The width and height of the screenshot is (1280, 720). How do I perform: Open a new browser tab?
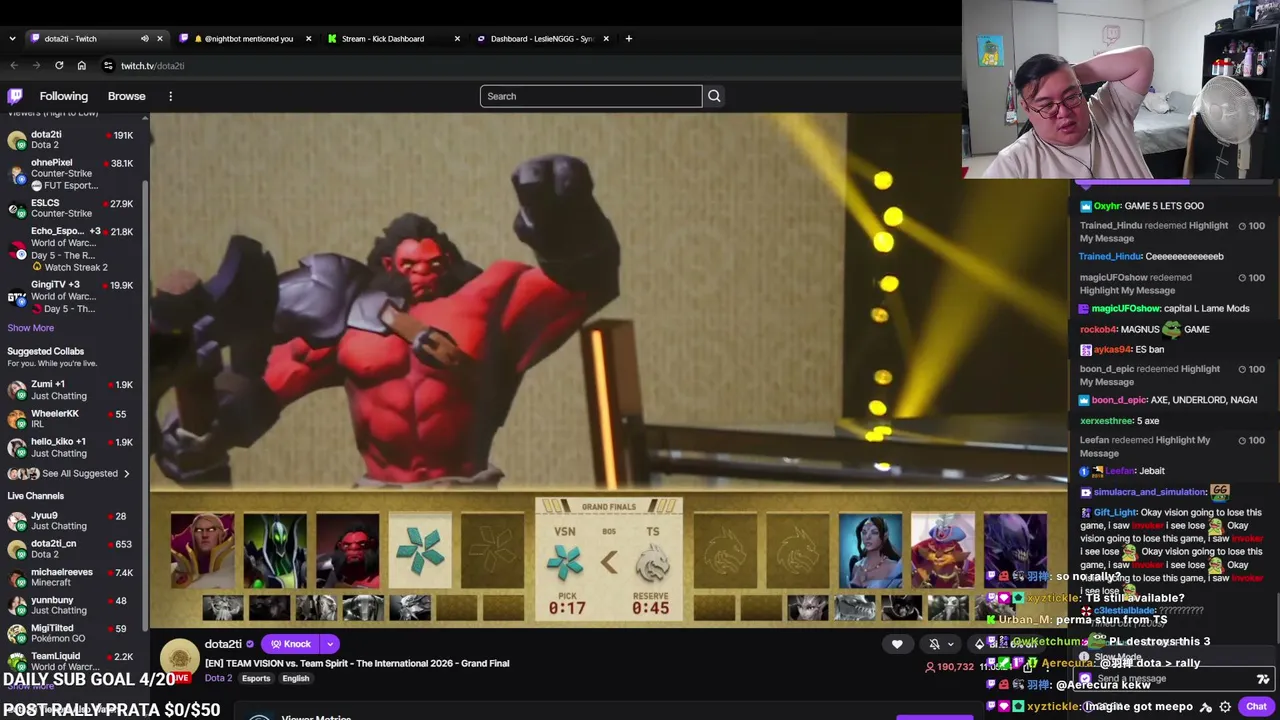[628, 39]
